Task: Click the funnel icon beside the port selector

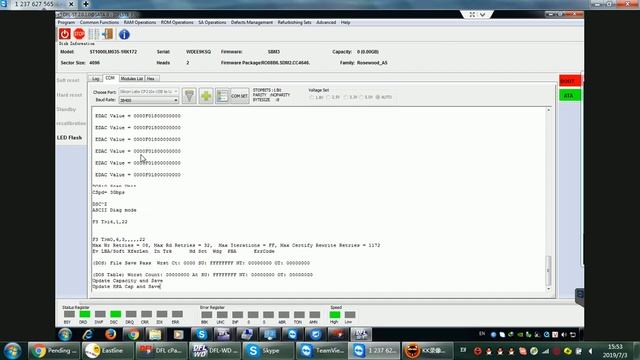Action: click(189, 96)
